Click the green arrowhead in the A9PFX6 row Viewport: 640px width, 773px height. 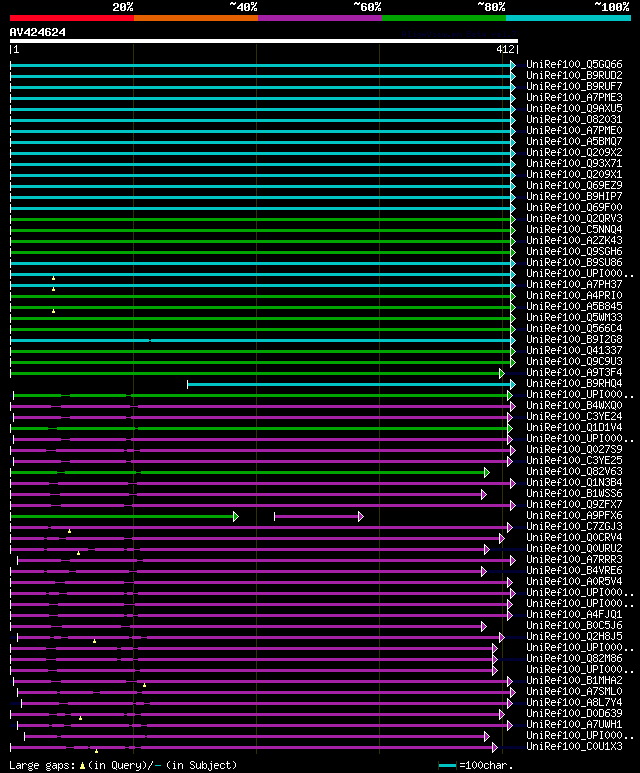point(236,517)
